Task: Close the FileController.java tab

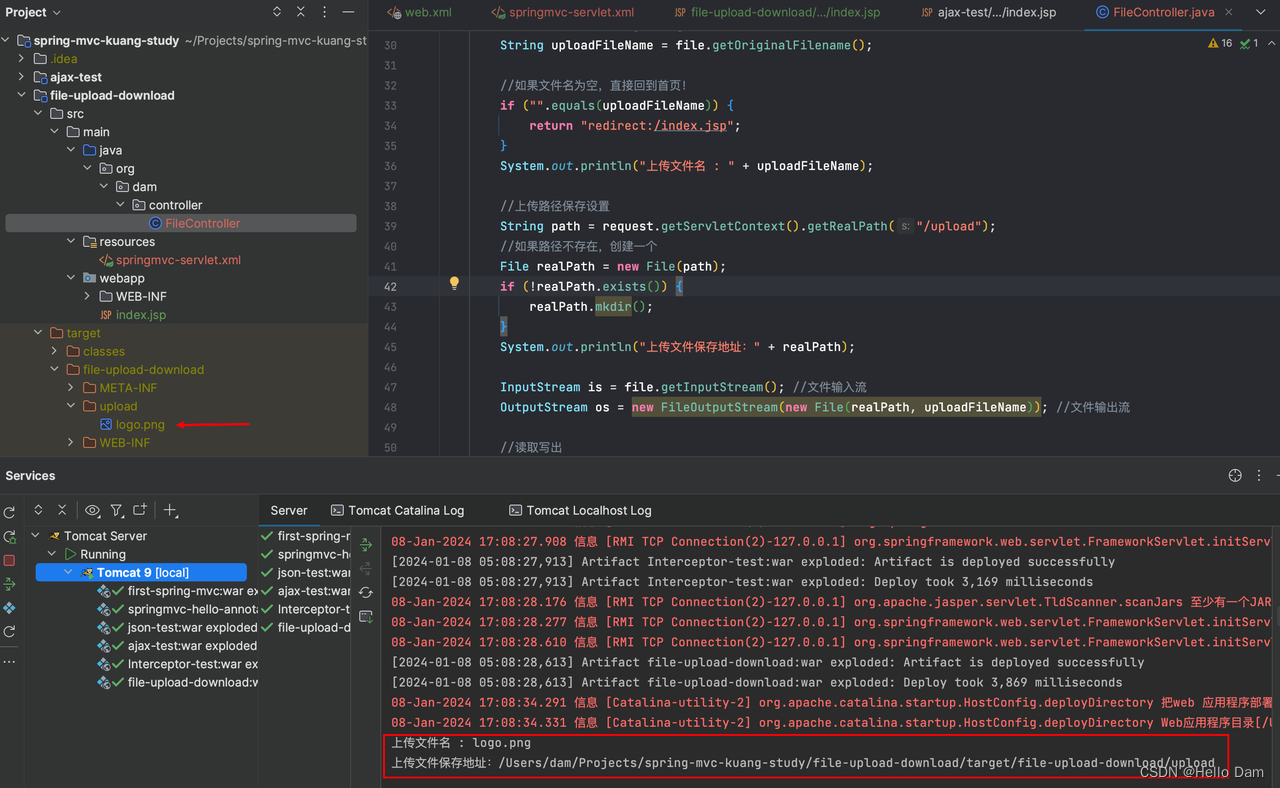Action: tap(1229, 13)
